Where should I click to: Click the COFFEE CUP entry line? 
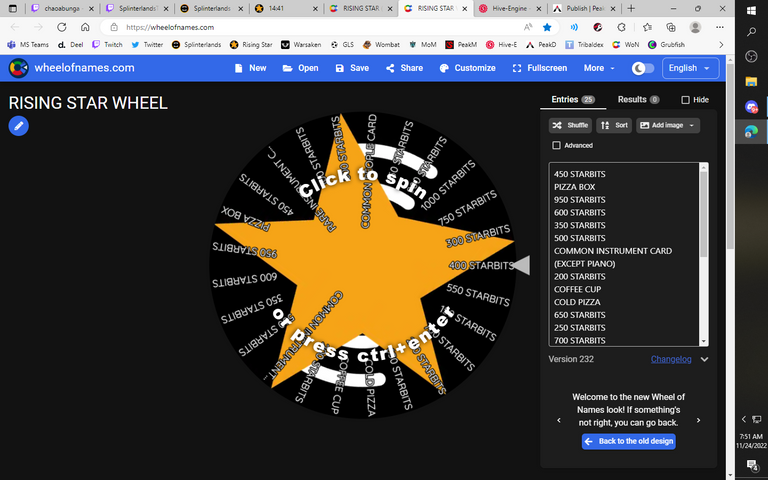577,289
